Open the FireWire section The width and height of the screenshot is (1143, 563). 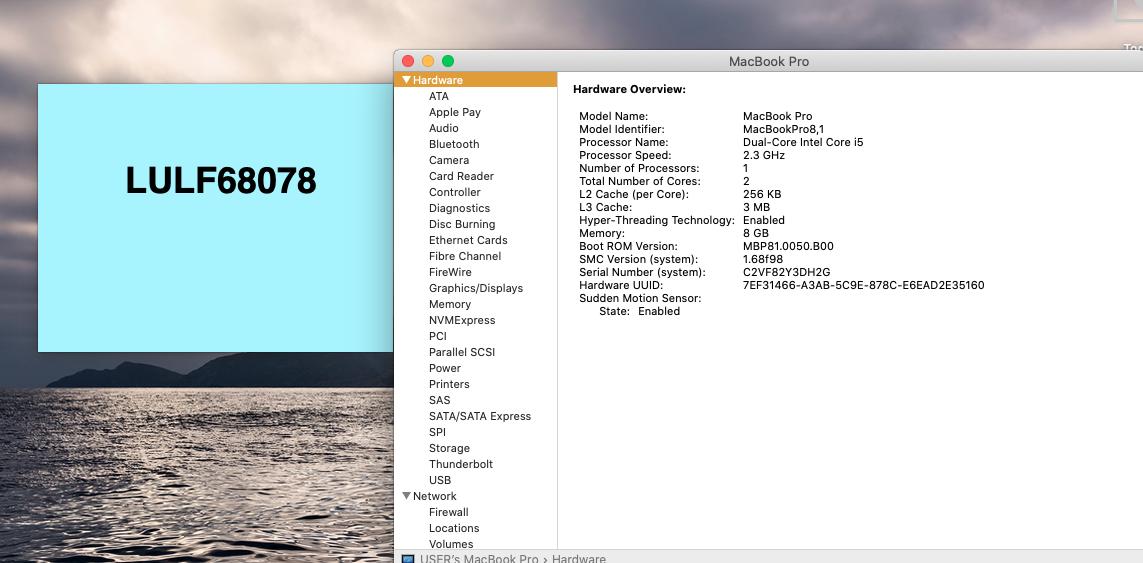coord(450,273)
